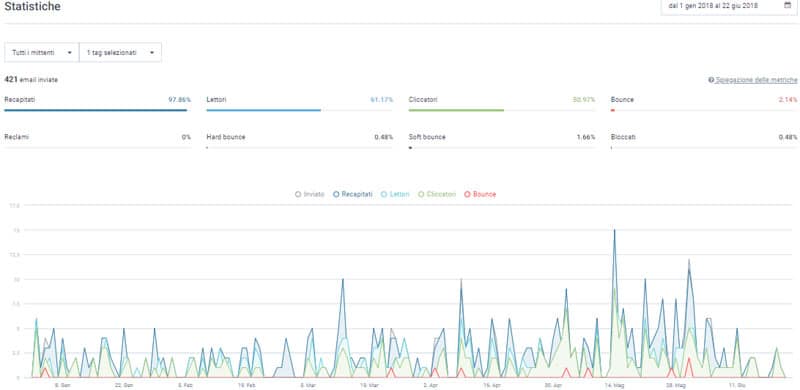Click the 97.86% Recapitati value

tap(180, 100)
